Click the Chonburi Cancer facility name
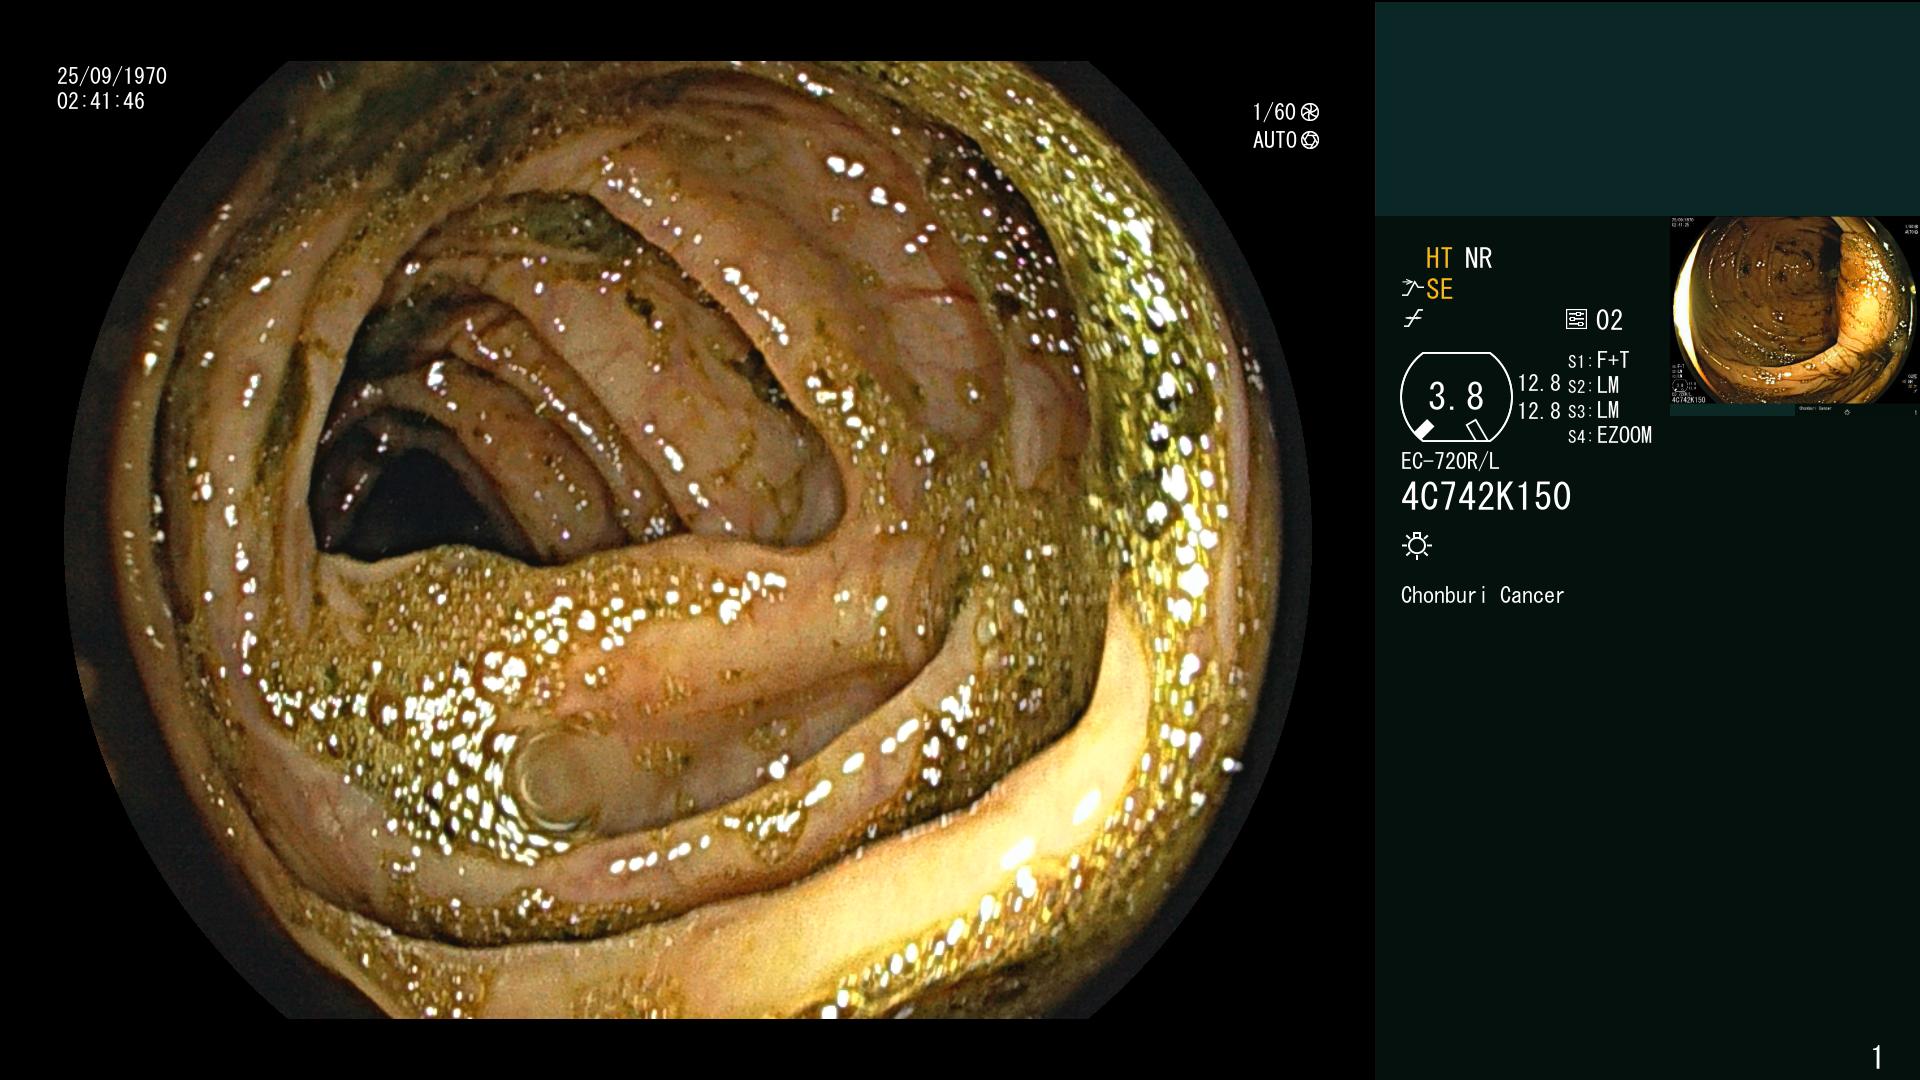The height and width of the screenshot is (1080, 1920). tap(1482, 595)
